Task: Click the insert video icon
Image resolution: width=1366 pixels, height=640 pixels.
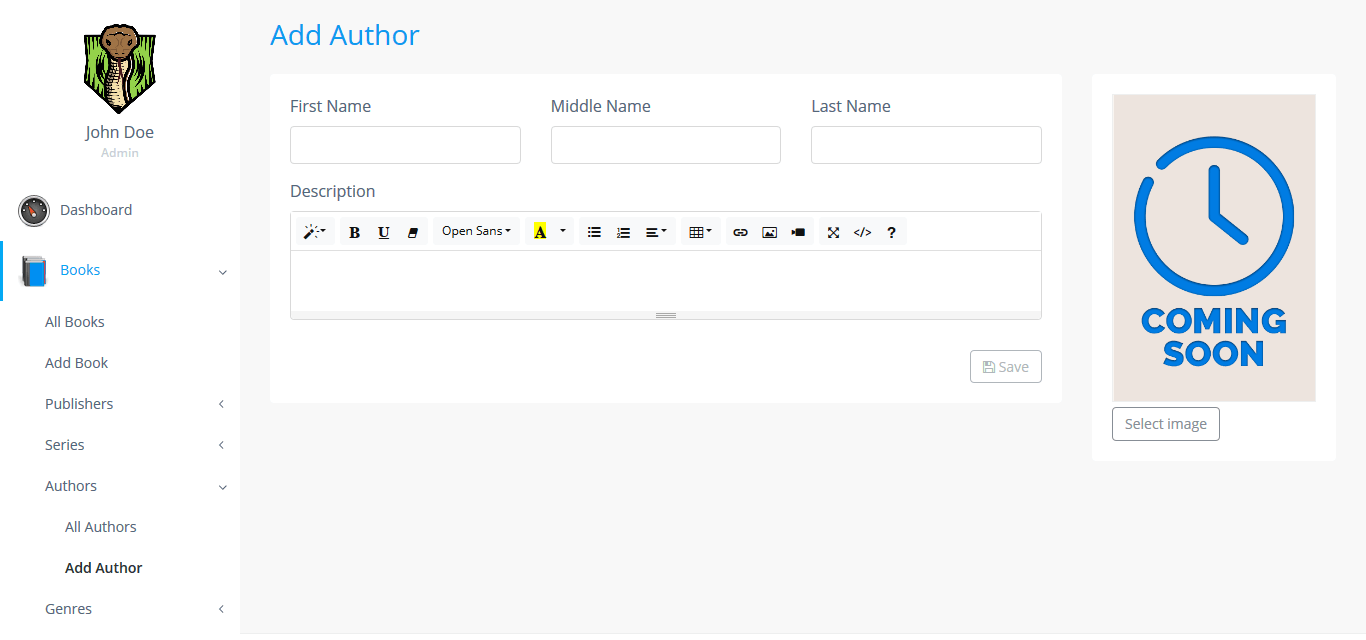Action: 798,232
